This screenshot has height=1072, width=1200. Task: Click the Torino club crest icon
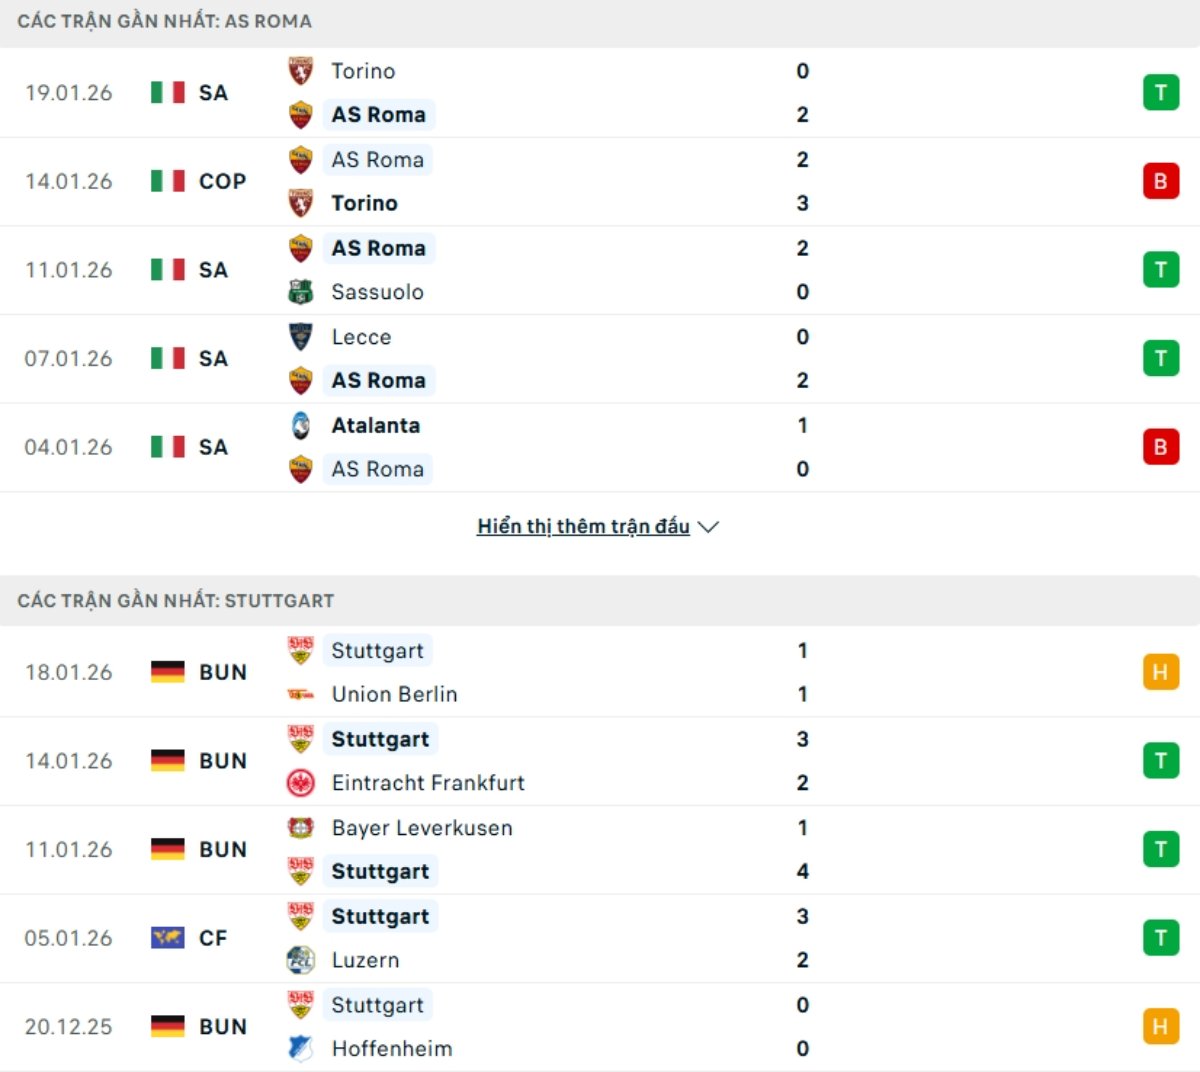(x=302, y=70)
